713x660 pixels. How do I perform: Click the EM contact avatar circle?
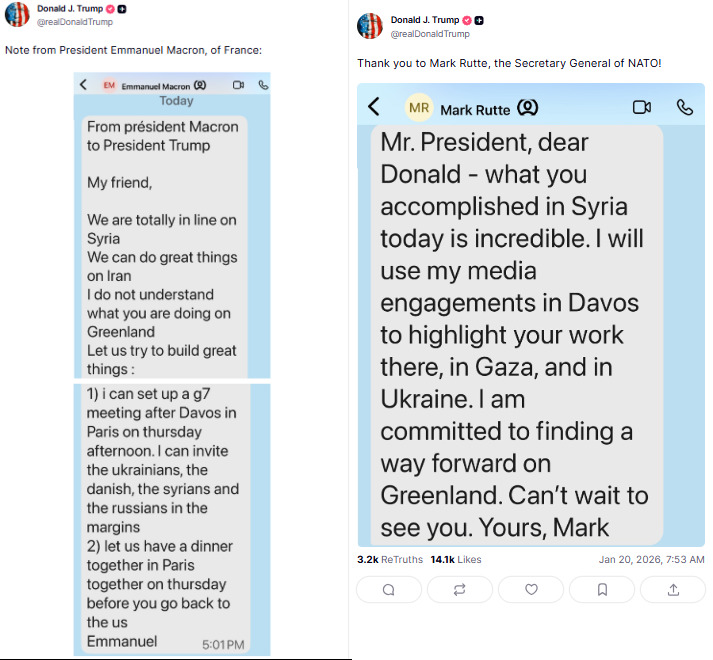109,86
